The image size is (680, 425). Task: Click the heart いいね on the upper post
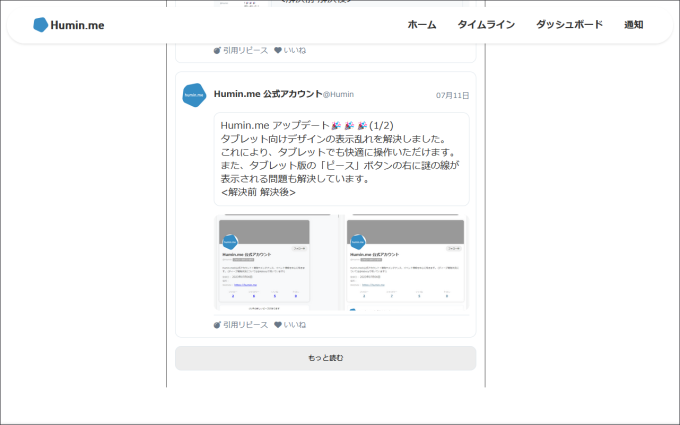[x=290, y=50]
